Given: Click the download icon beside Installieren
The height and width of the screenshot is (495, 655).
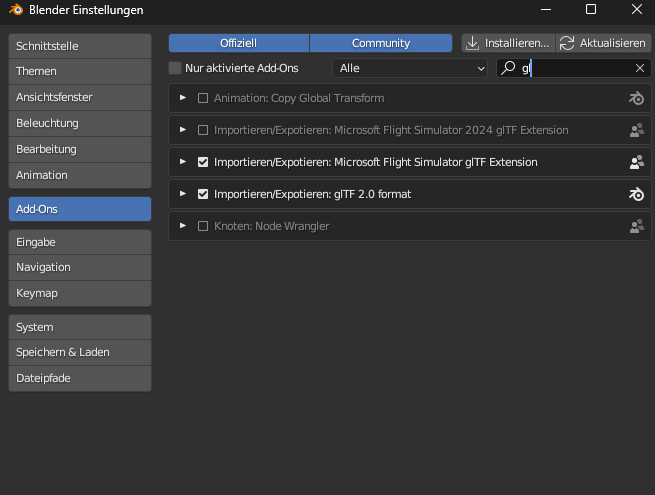Looking at the screenshot, I should click(472, 43).
